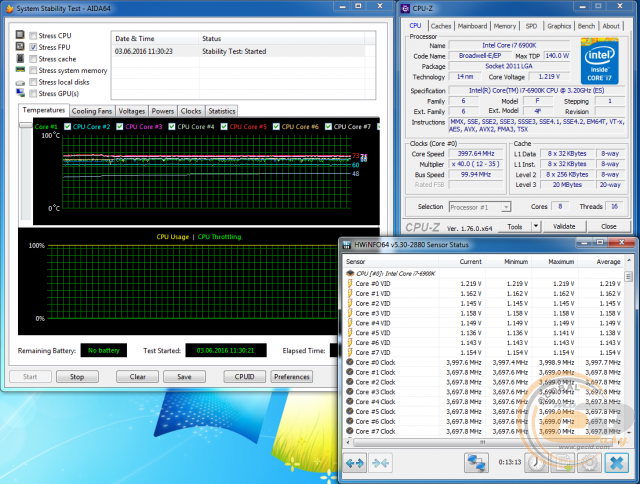640x484 pixels.
Task: Open AIDA64 Preferences button
Action: pyautogui.click(x=291, y=377)
